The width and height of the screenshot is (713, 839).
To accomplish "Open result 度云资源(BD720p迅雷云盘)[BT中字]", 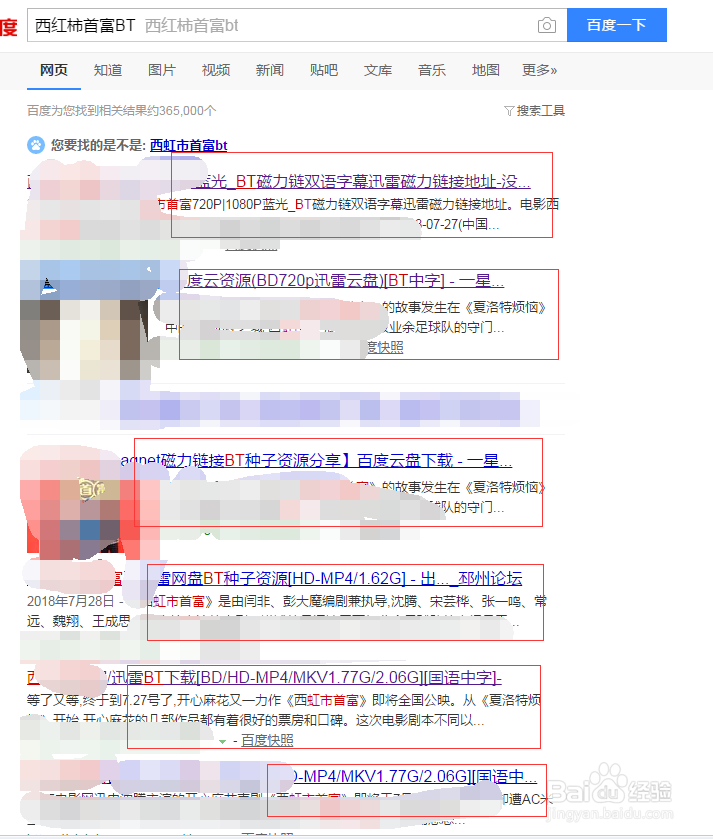I will [x=344, y=280].
